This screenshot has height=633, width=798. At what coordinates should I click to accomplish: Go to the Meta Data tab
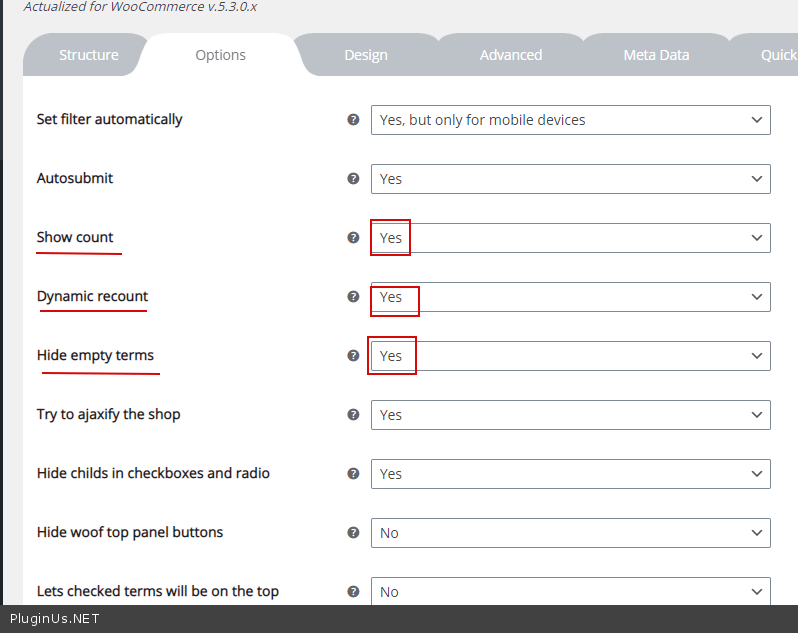656,55
